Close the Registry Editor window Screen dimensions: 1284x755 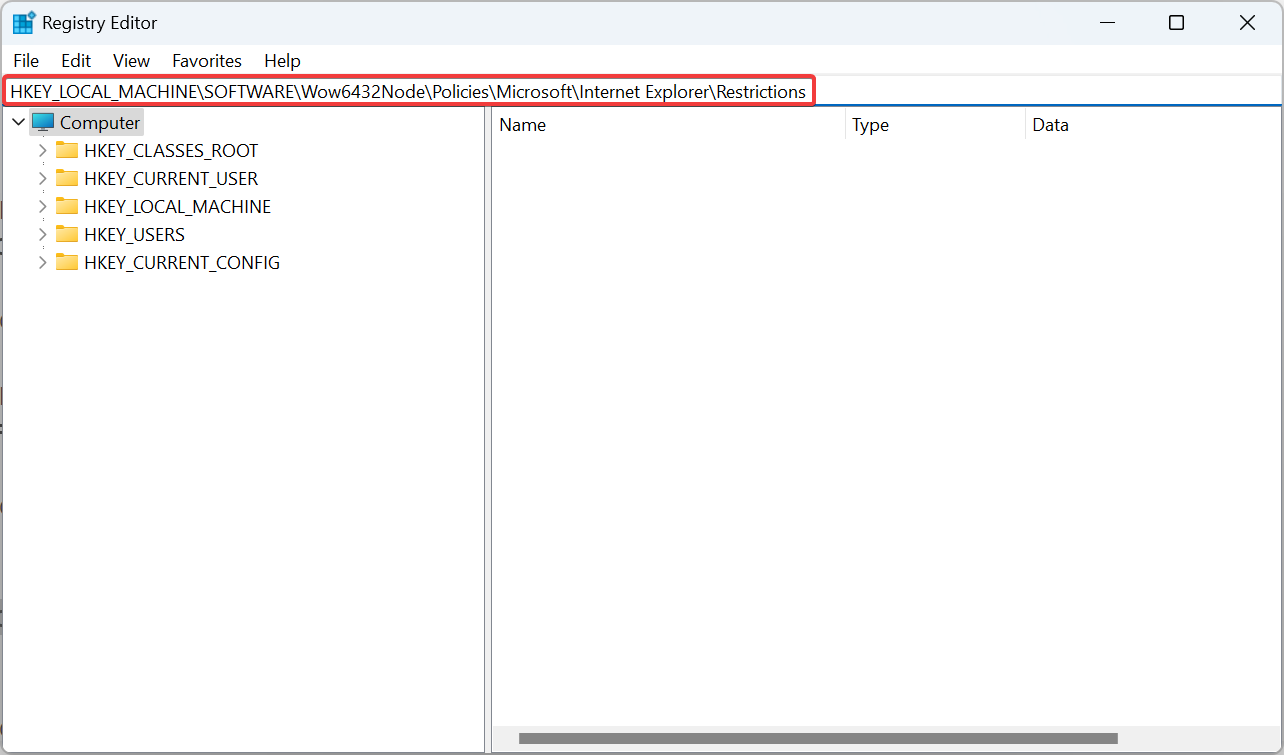(x=1247, y=23)
